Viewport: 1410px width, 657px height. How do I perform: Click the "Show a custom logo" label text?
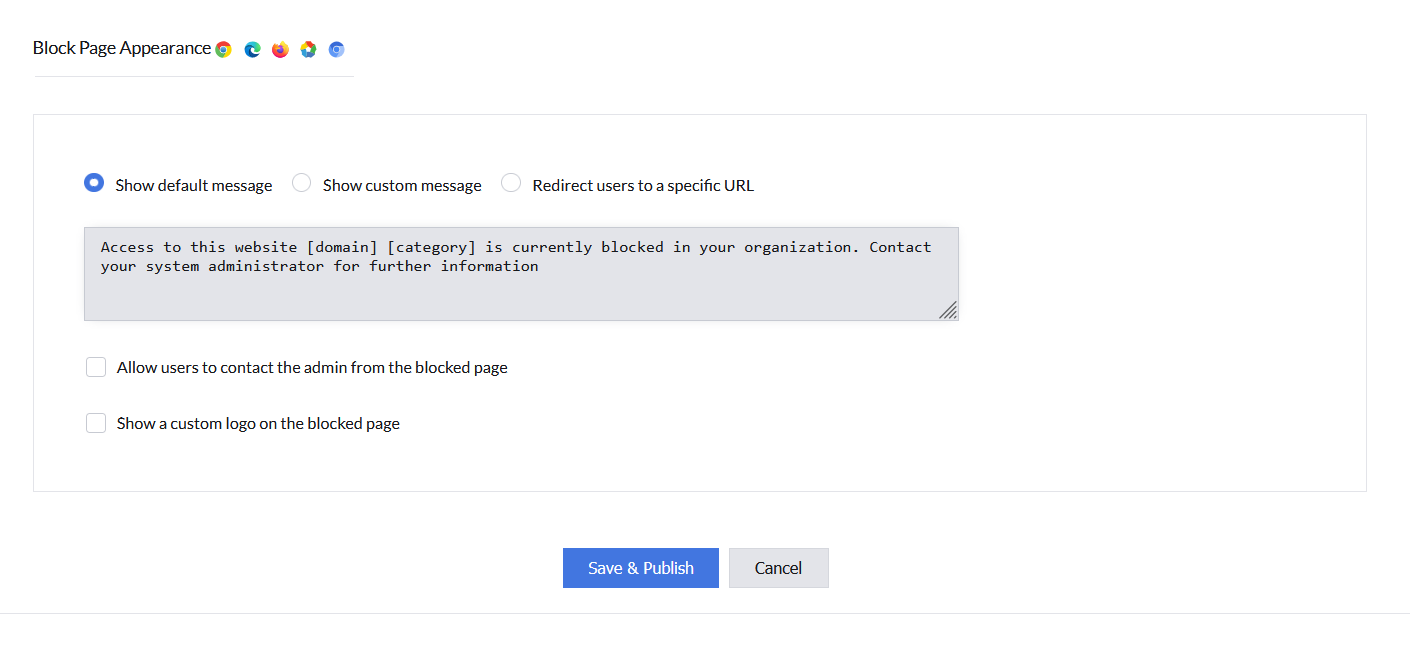258,423
